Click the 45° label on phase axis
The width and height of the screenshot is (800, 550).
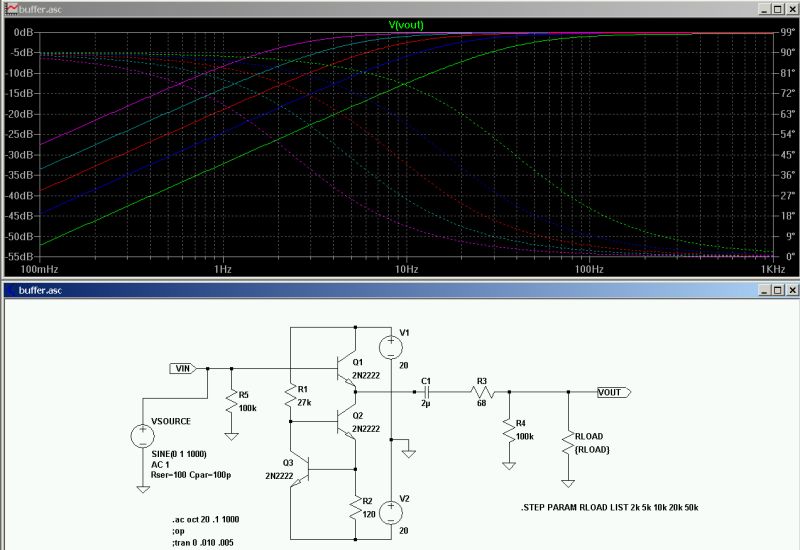(x=788, y=155)
